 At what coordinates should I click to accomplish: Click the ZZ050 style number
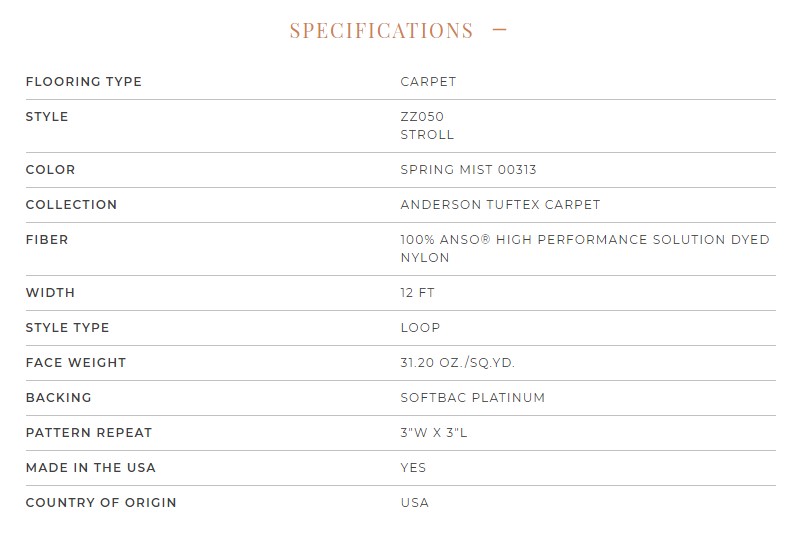422,117
